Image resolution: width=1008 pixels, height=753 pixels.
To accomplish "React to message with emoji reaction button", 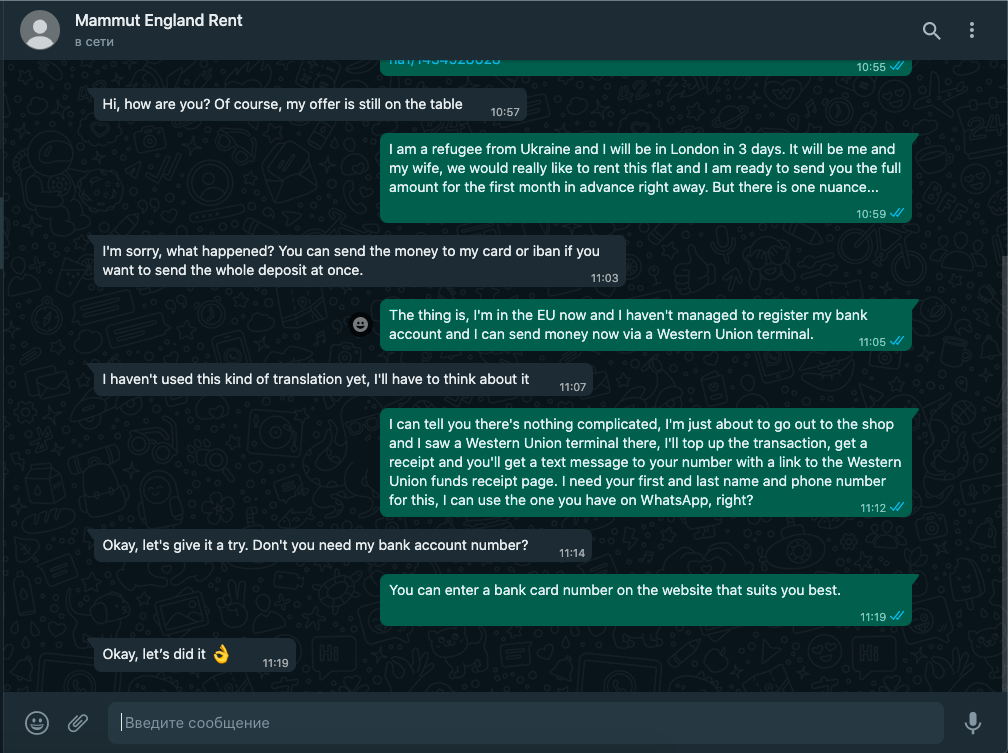I will click(360, 325).
